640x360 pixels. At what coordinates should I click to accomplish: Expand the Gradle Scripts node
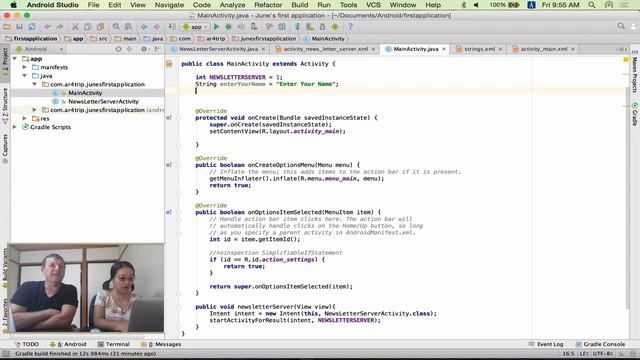click(15, 127)
